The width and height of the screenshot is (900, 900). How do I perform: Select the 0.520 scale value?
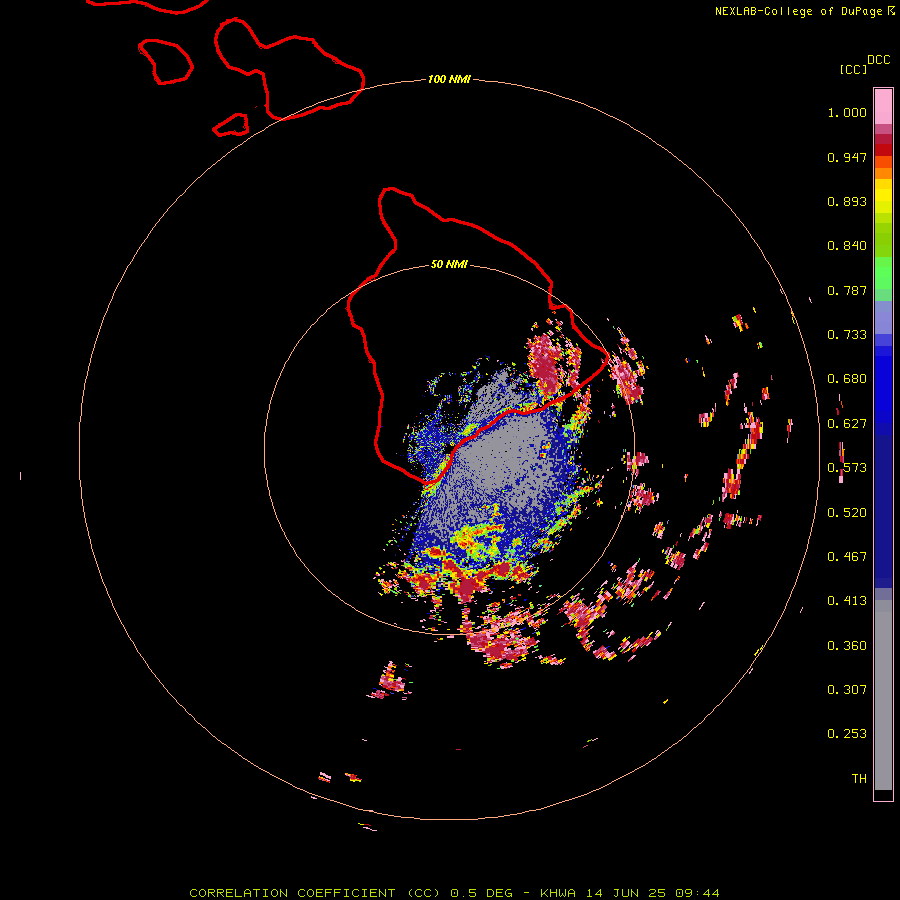coord(847,513)
